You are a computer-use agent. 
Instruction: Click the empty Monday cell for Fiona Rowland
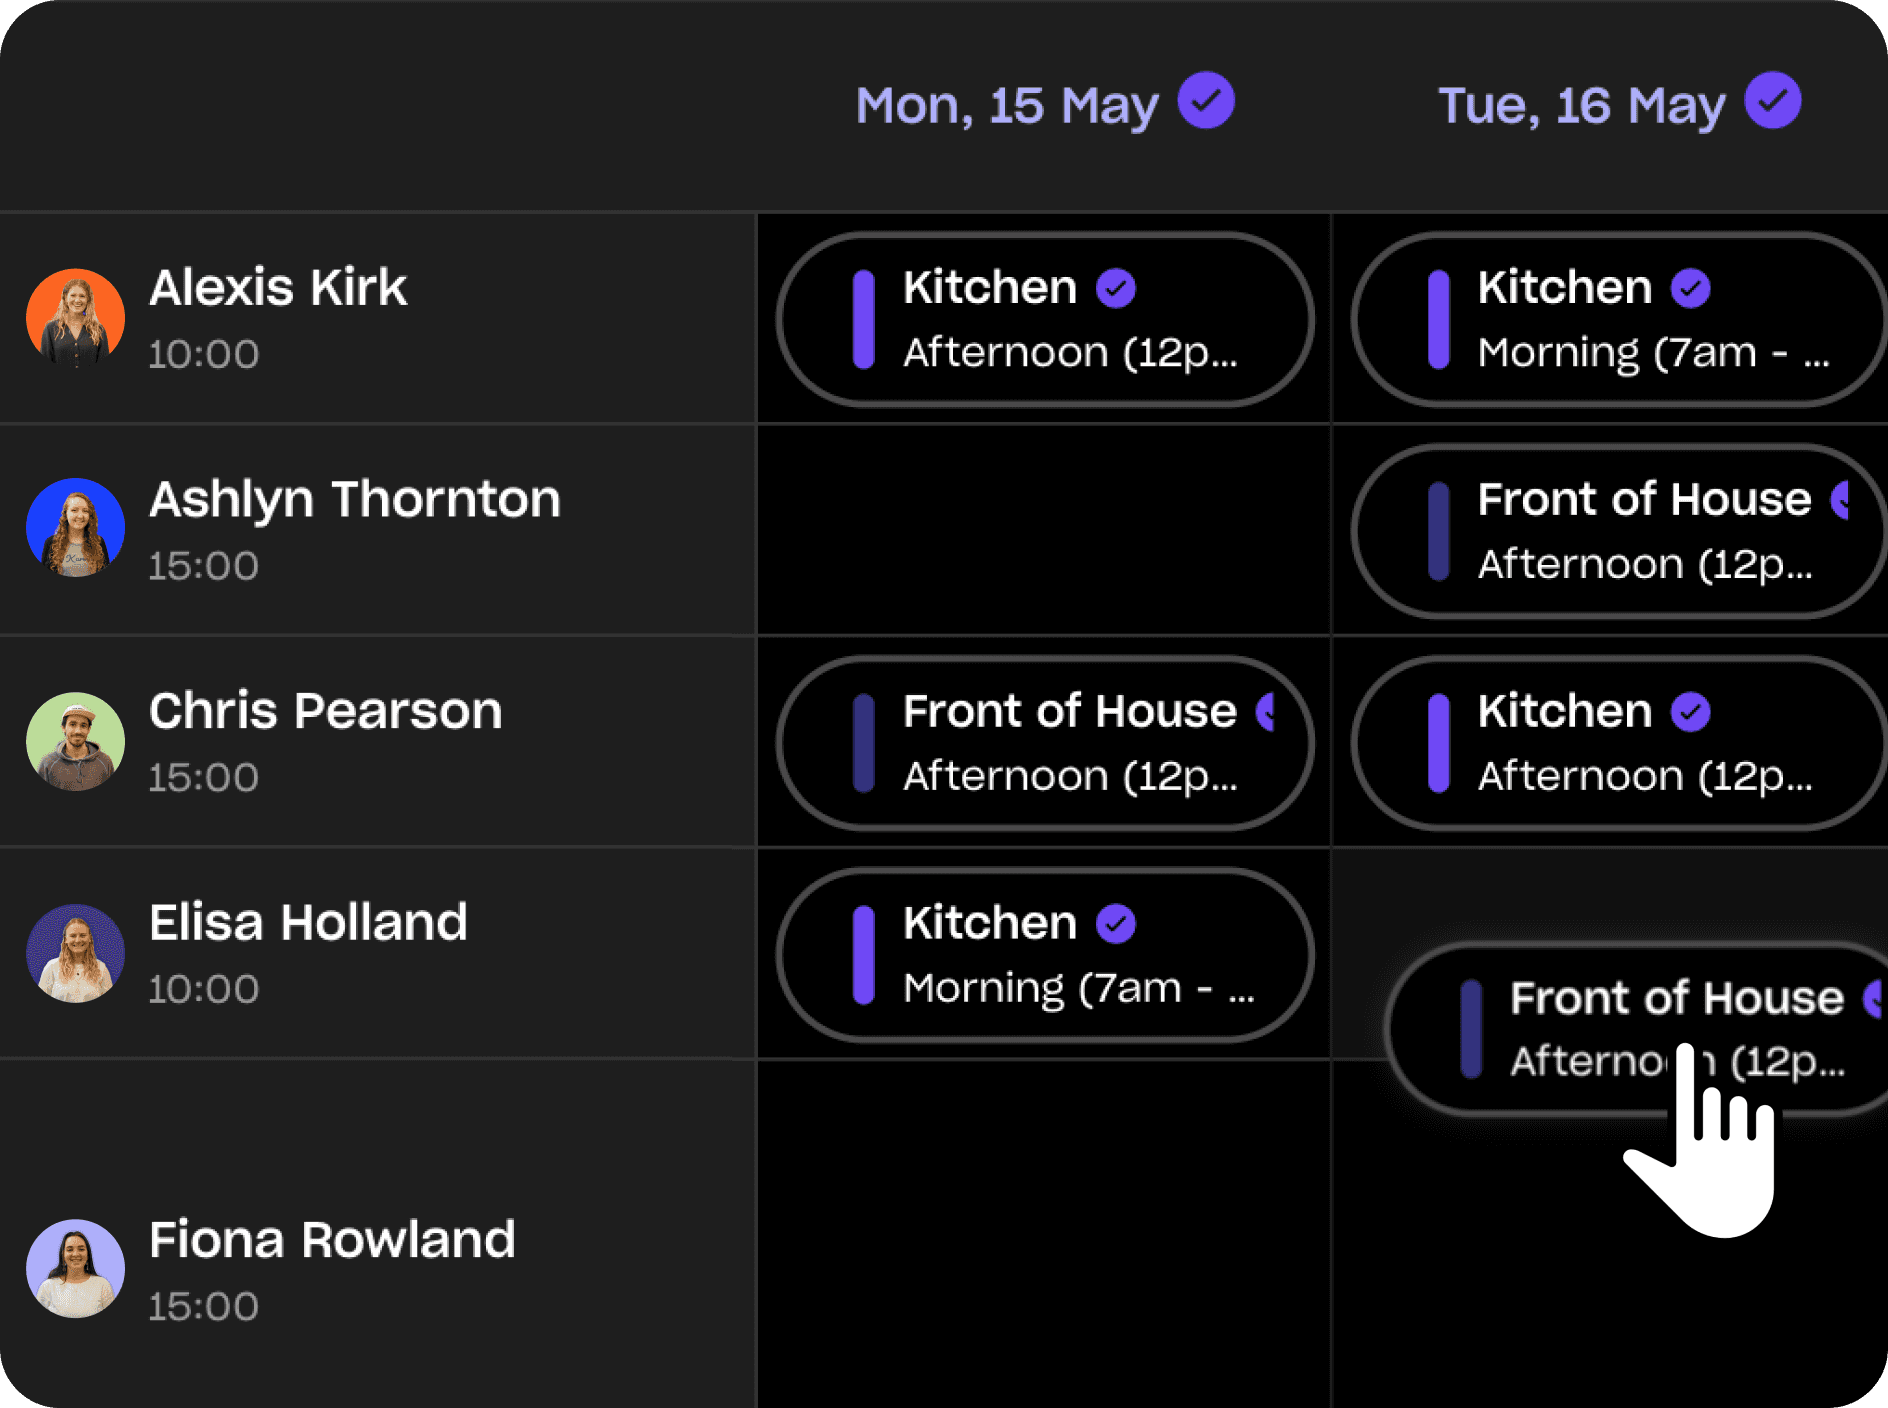pos(1044,1233)
